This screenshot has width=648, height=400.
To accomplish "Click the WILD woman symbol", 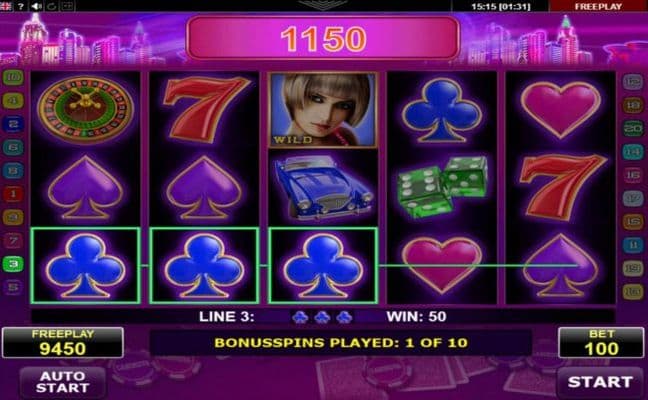I will point(323,110).
